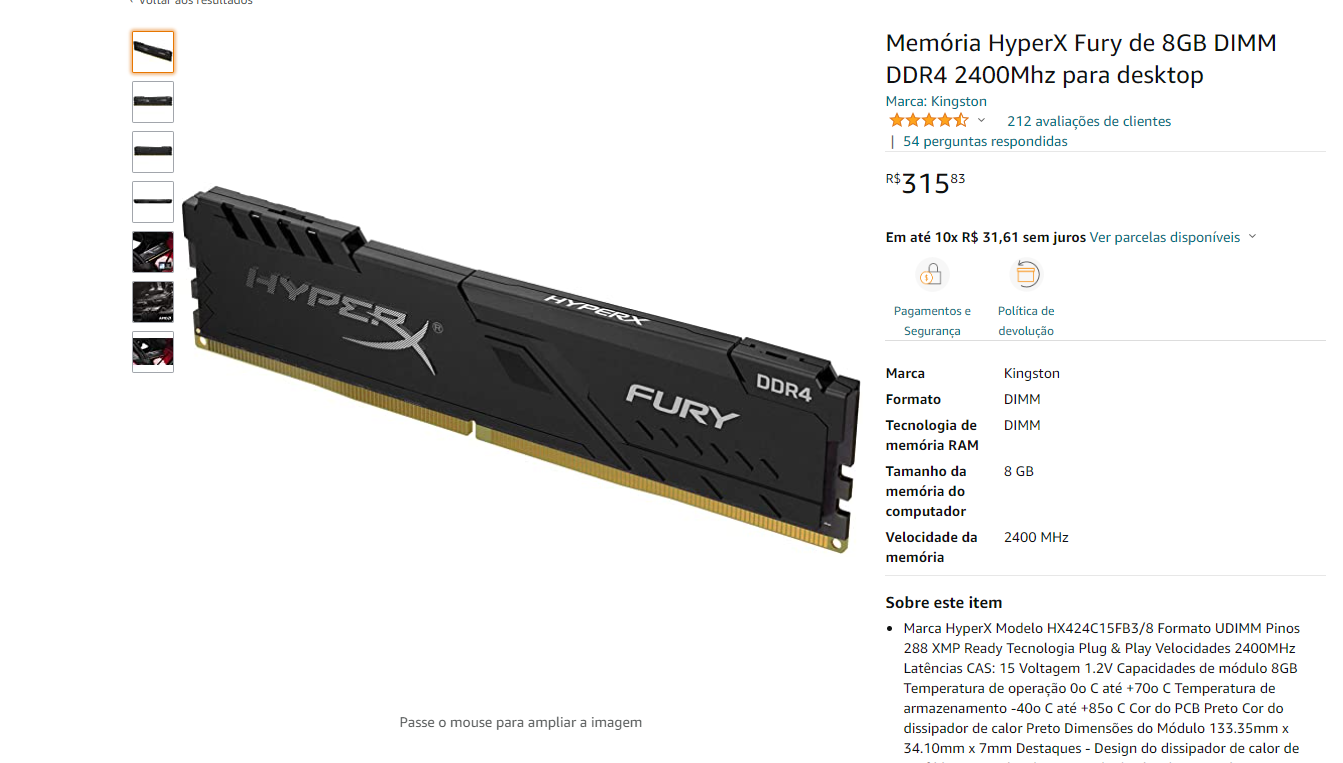Viewport: 1343px width, 763px height.
Task: Select the first product thumbnail
Action: 153,52
